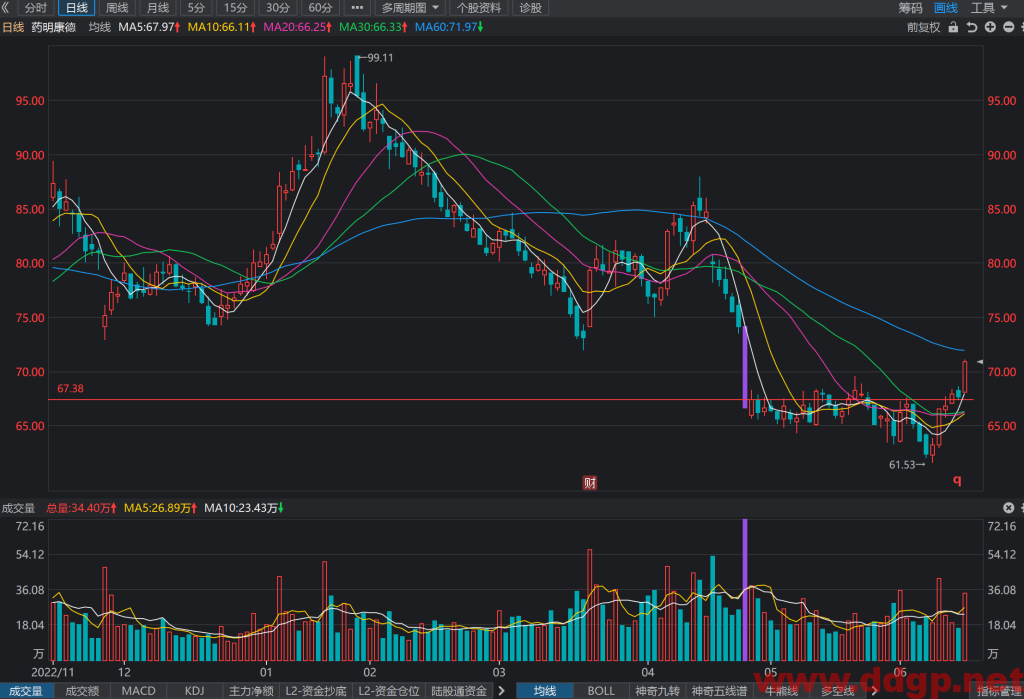Screen dimensions: 1024x699
Task: Select the 15分 timeframe
Action: pyautogui.click(x=236, y=8)
